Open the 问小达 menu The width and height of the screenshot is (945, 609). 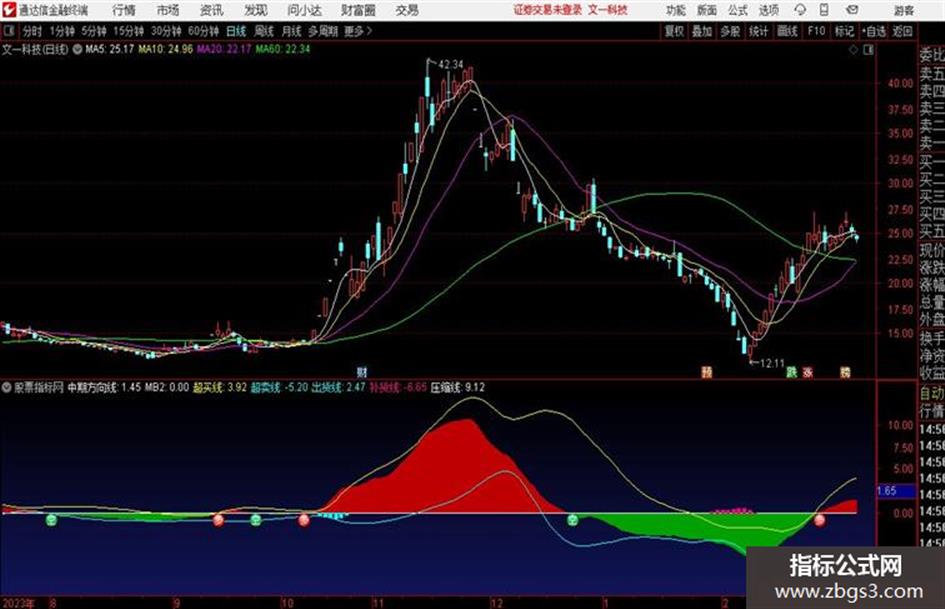[x=304, y=10]
